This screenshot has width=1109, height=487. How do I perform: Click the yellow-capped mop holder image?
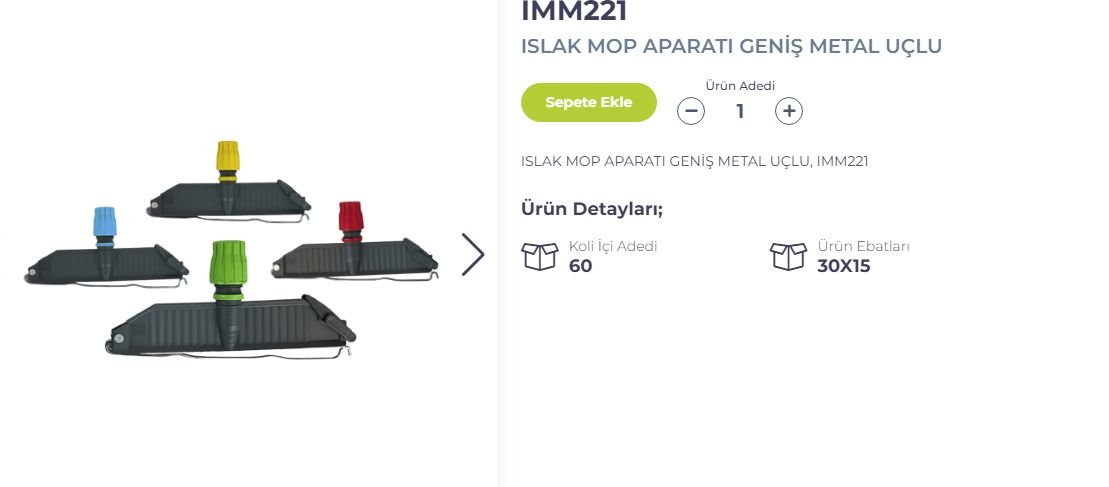227,185
